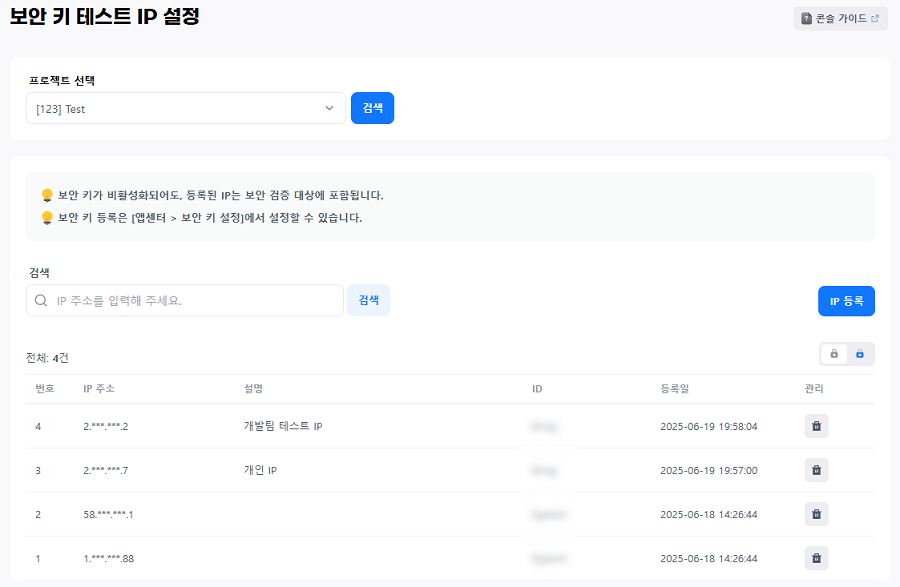This screenshot has width=900, height=587.
Task: Select the blue lock icon toggle
Action: tap(859, 354)
